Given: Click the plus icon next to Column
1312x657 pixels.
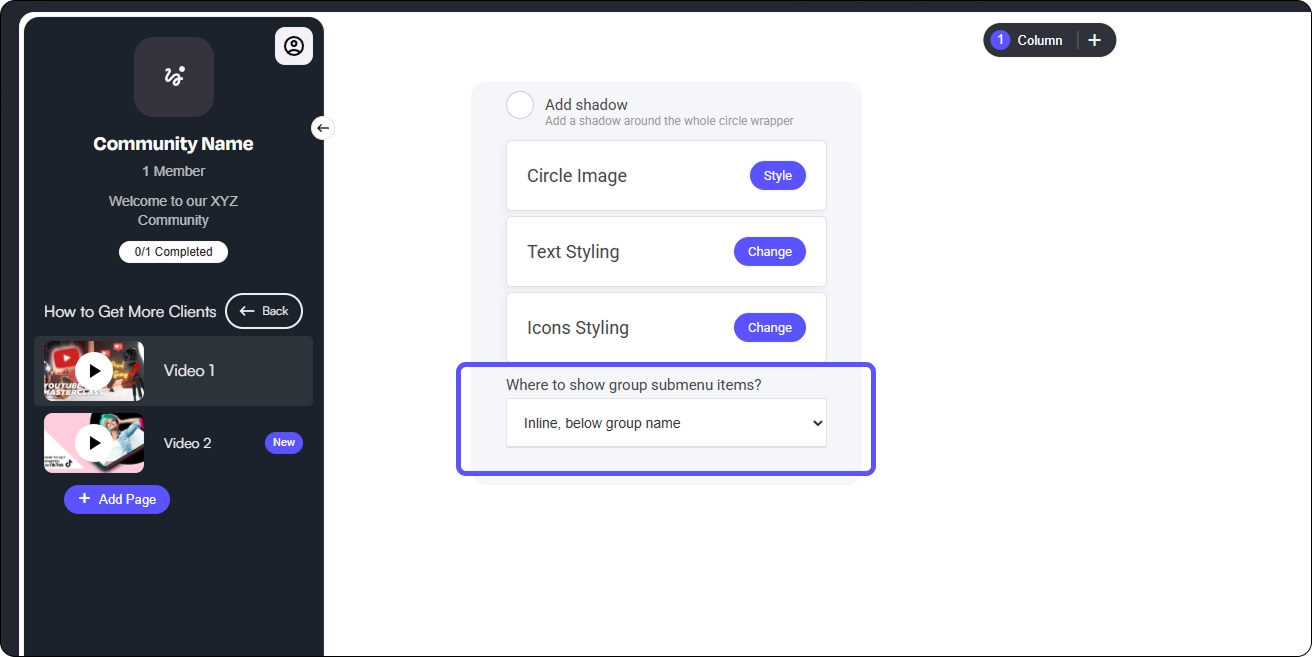Looking at the screenshot, I should (x=1094, y=40).
